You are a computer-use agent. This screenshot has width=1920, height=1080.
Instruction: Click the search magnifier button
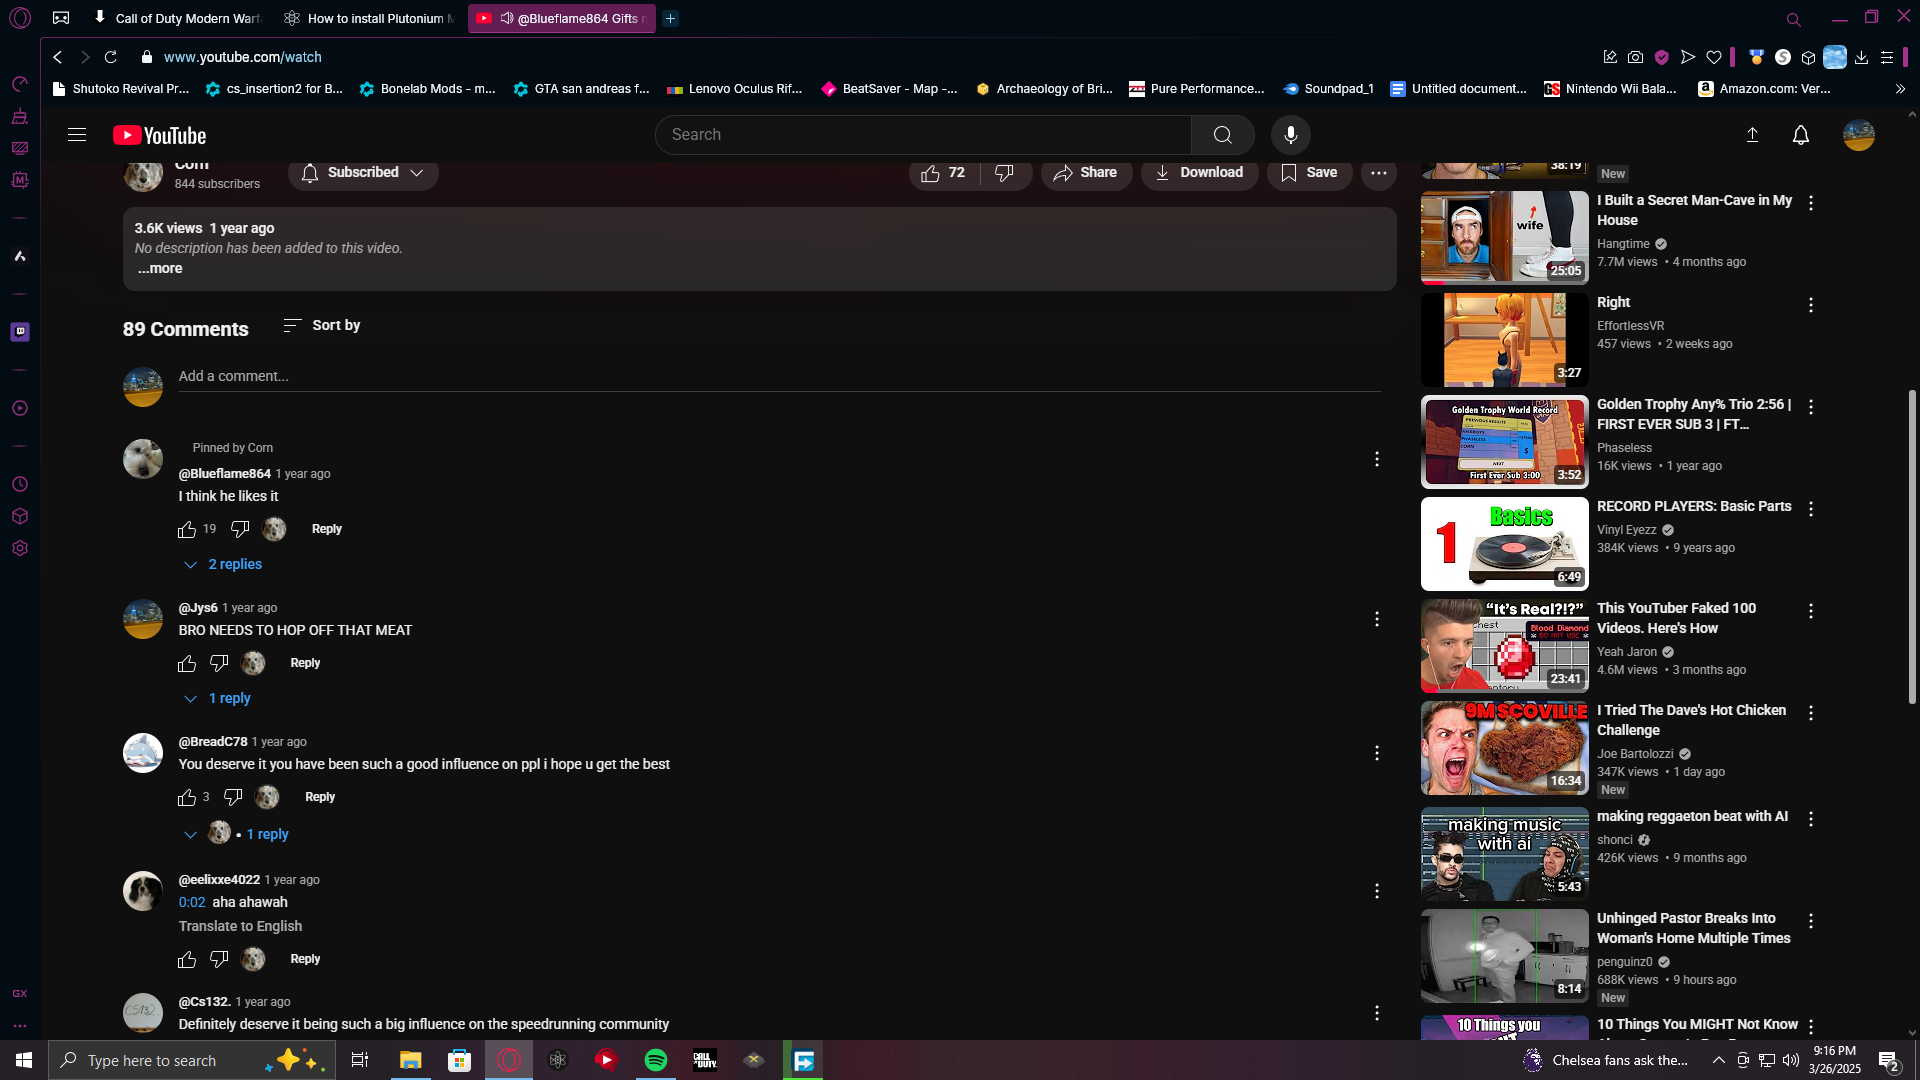point(1222,135)
